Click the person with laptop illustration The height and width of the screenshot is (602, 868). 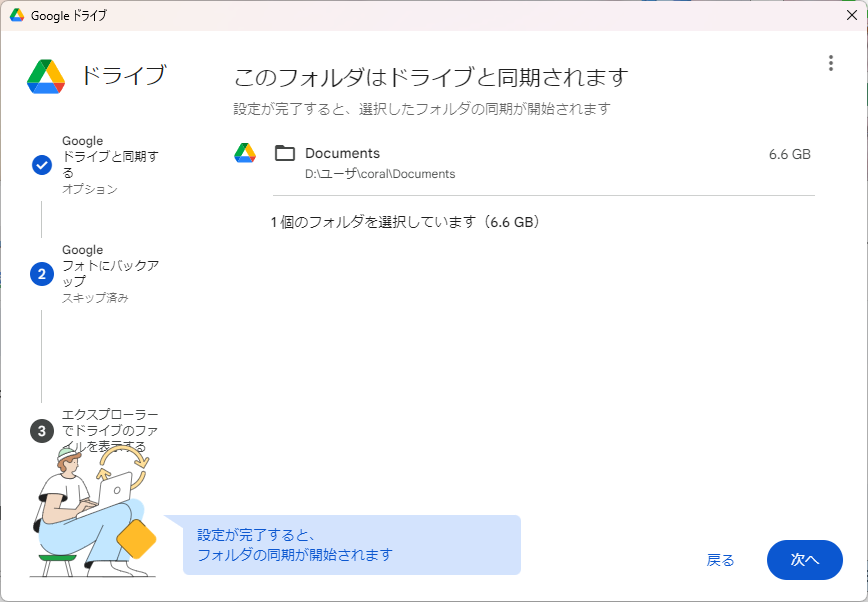[93, 512]
